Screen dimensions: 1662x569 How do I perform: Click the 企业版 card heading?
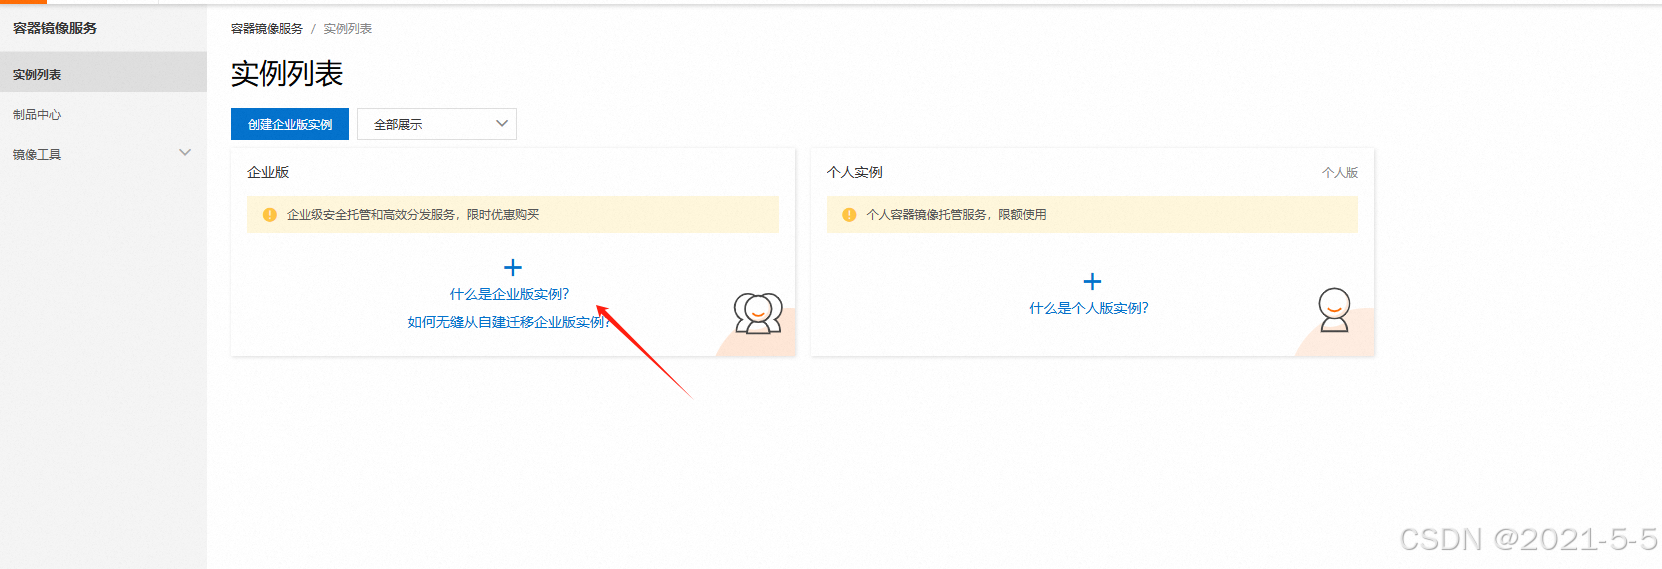268,172
